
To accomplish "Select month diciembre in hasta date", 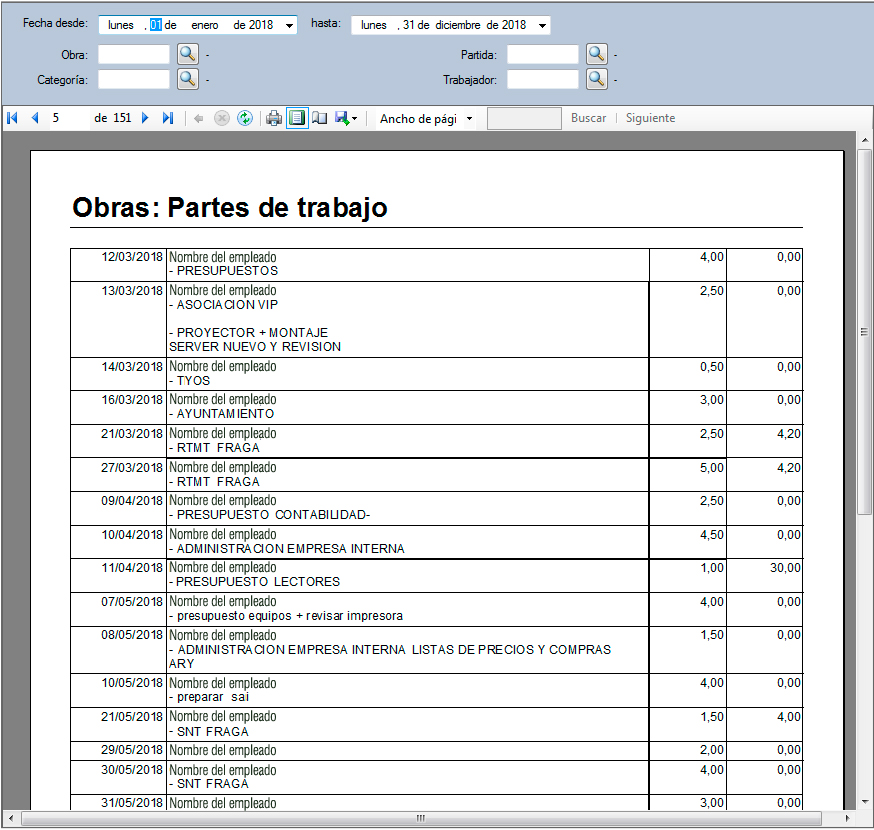I will pos(458,25).
